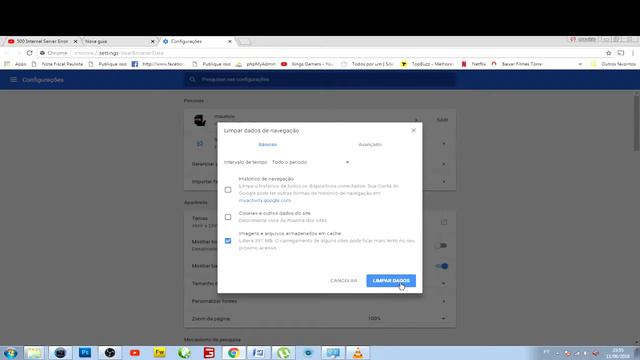Click the SAIR button in Pessoas section
The width and height of the screenshot is (640, 360).
click(x=442, y=120)
